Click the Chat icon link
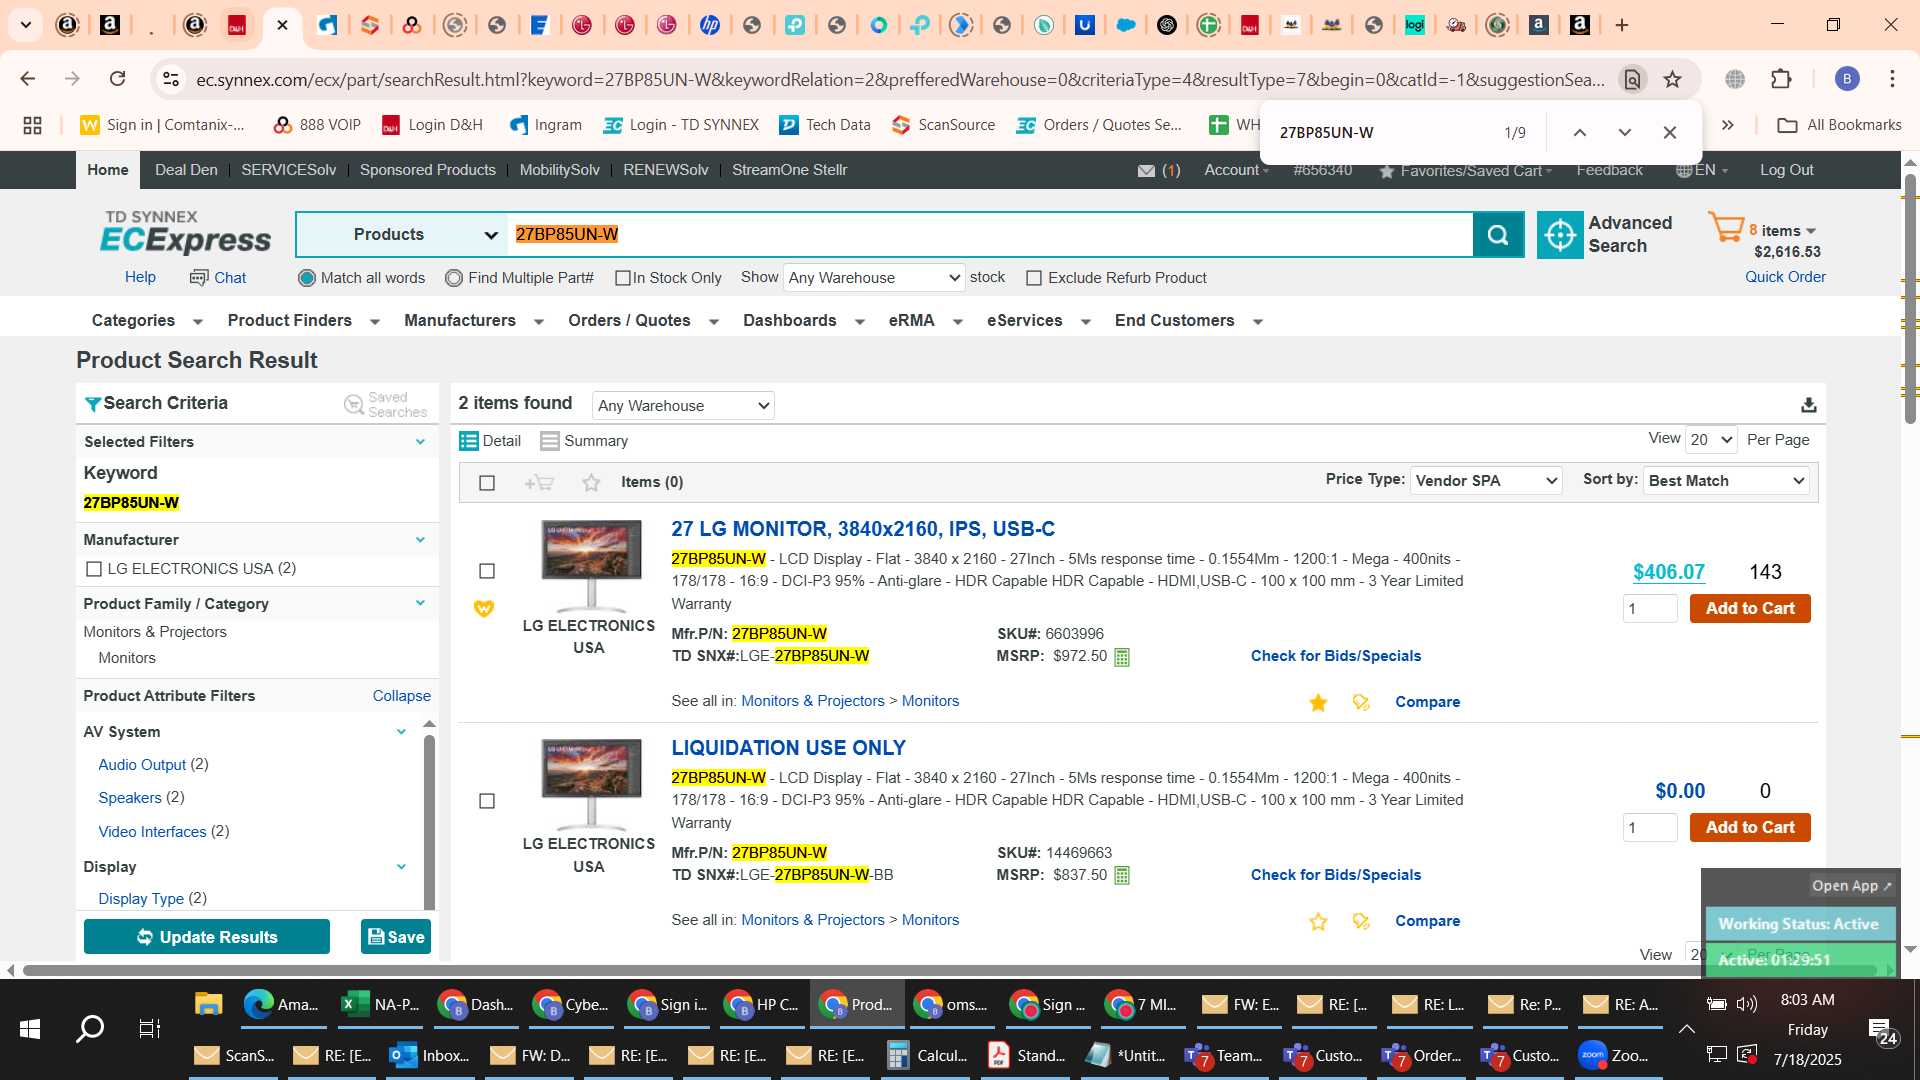The image size is (1920, 1080). click(x=218, y=278)
